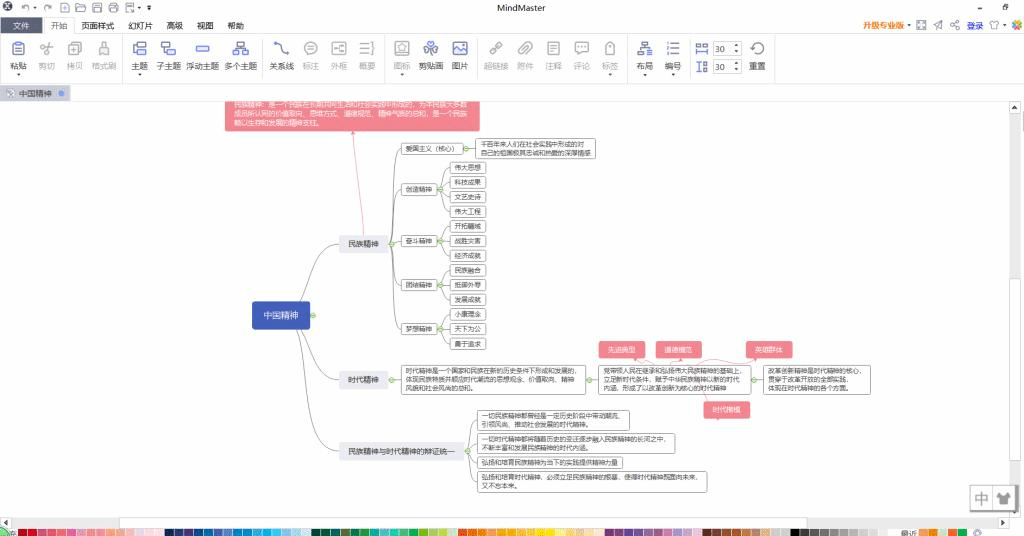This screenshot has height=536, width=1024.
Task: Click the share icon beside 登录
Action: coord(955,25)
